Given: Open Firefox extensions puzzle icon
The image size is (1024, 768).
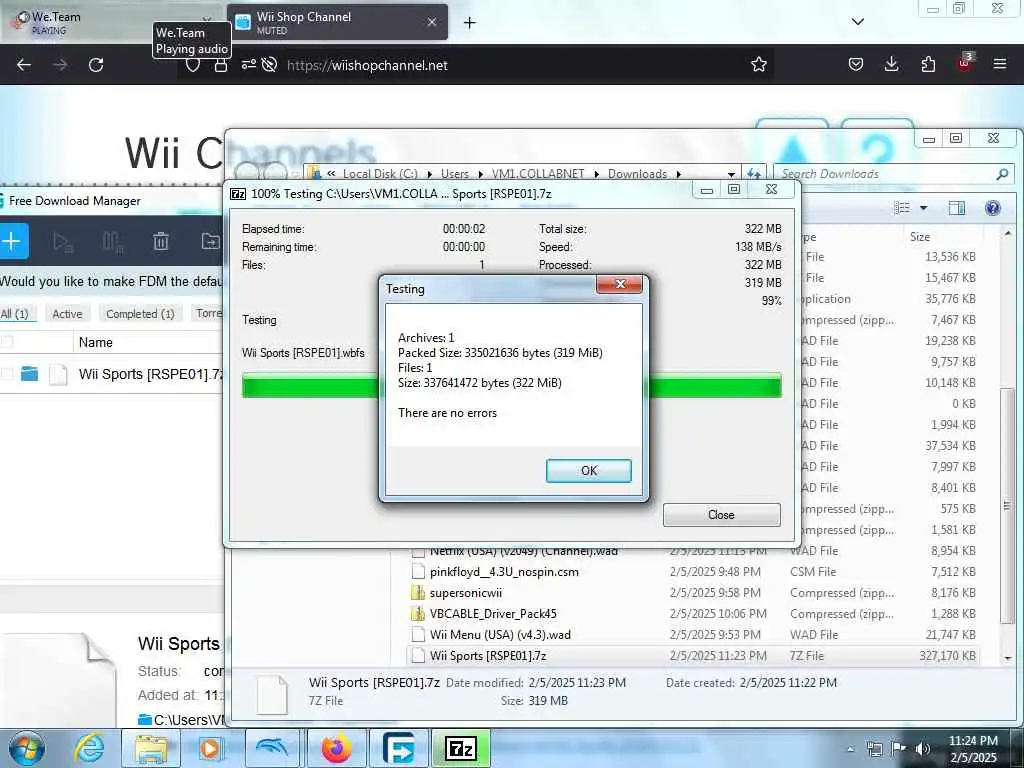Looking at the screenshot, I should tap(927, 64).
